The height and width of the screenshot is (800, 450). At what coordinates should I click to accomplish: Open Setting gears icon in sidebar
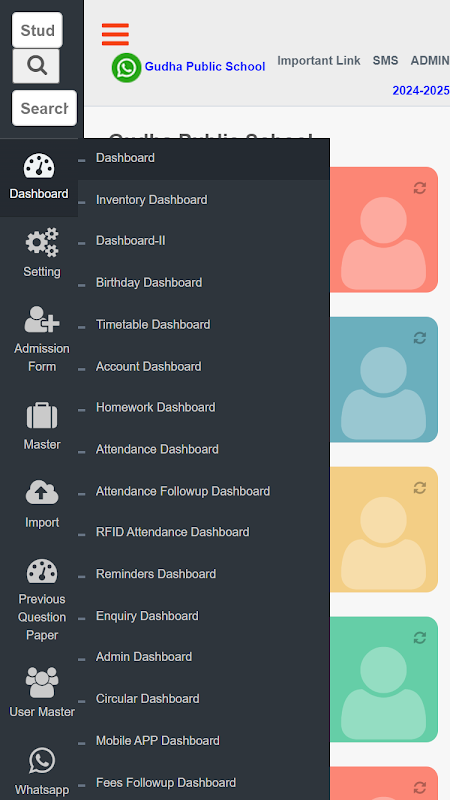pos(42,242)
